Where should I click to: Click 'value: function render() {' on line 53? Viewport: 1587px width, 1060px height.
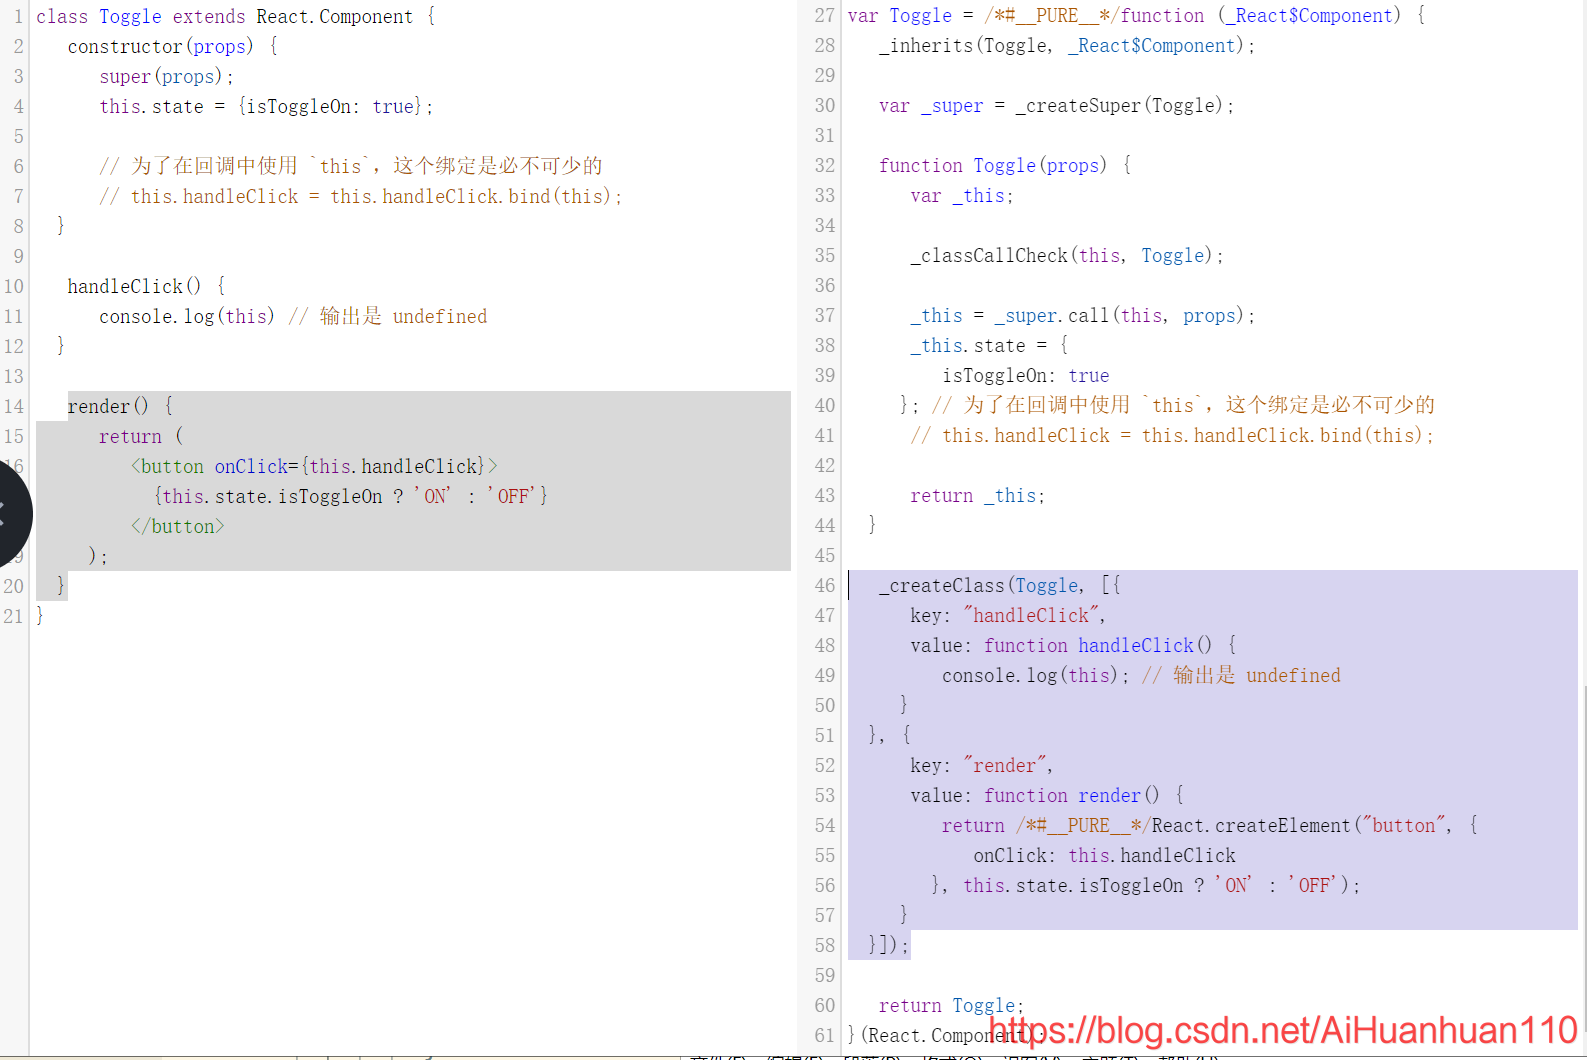point(1047,795)
